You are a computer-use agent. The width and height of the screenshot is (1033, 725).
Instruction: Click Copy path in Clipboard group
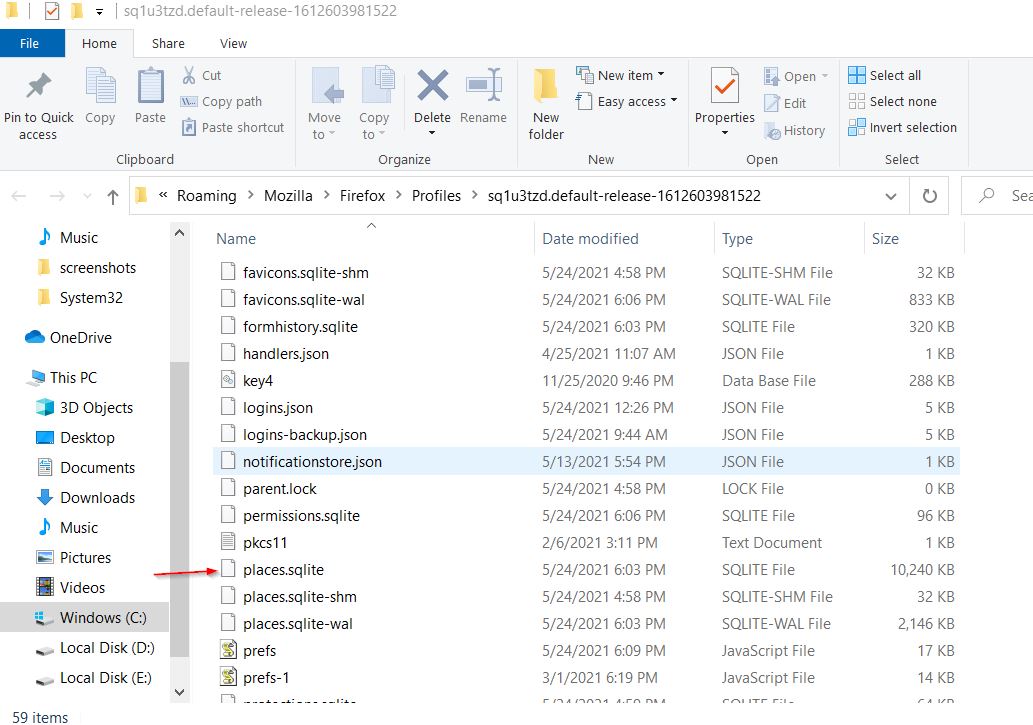click(221, 102)
